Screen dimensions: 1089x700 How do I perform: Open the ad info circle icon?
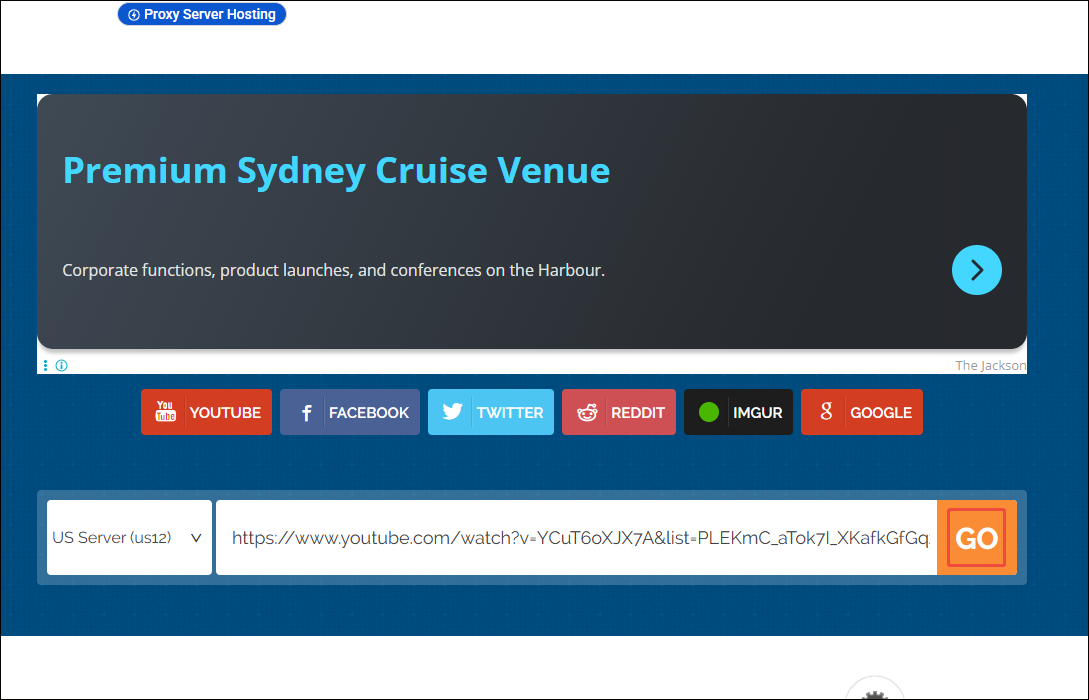pos(62,365)
